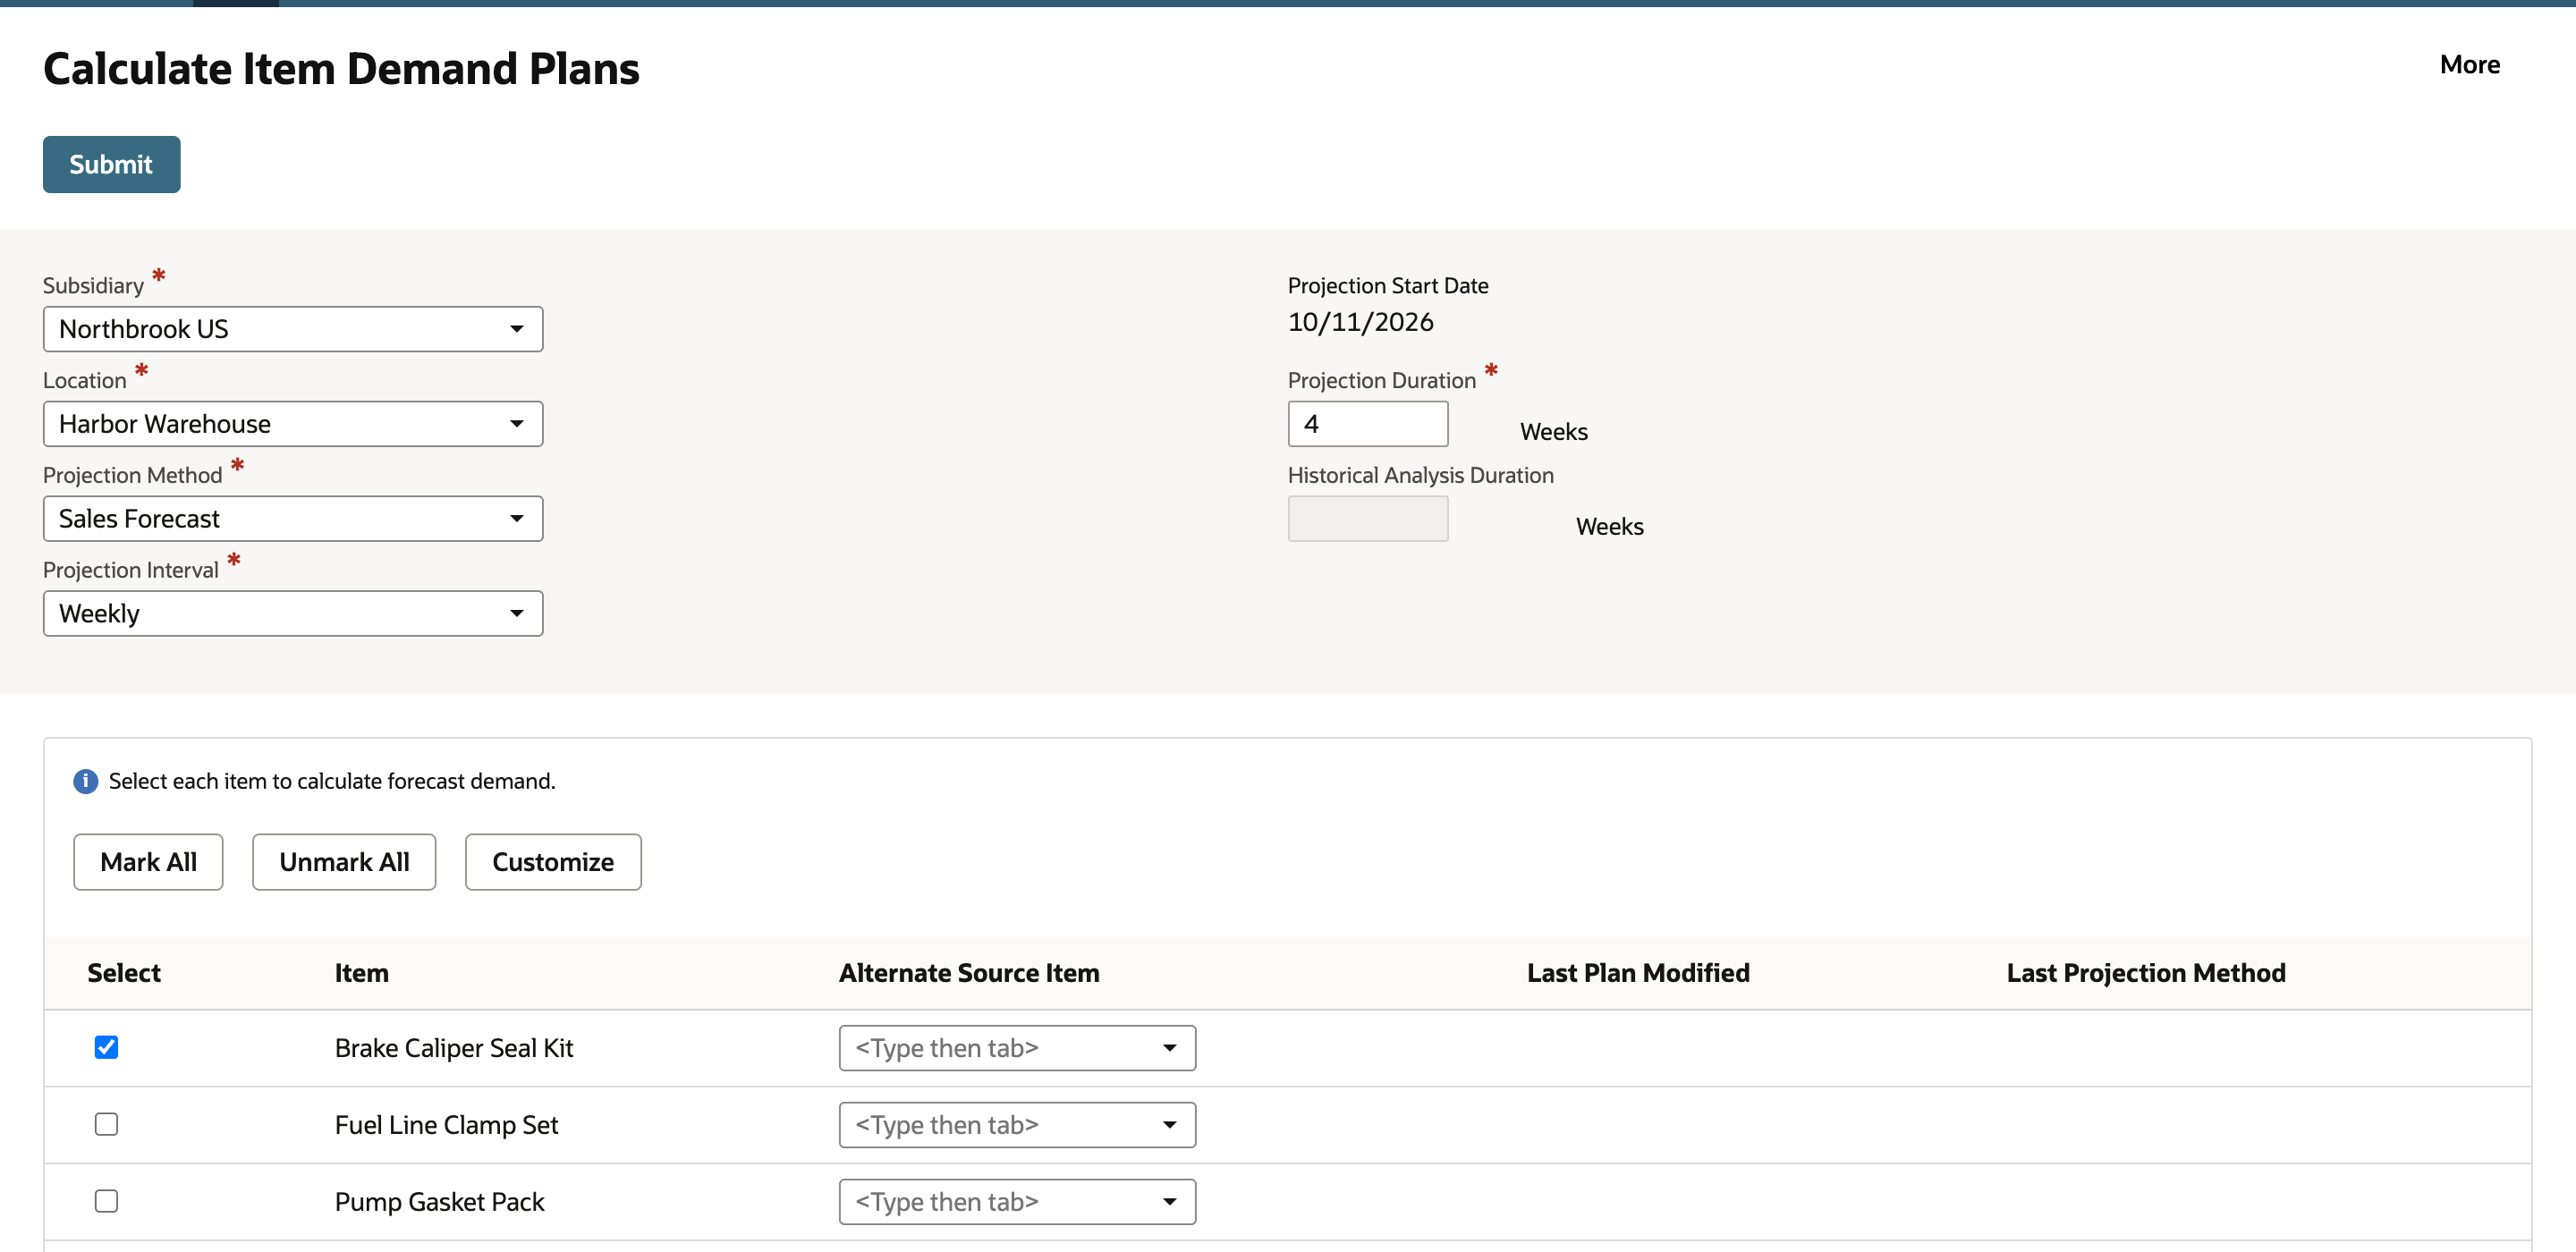This screenshot has height=1252, width=2576.
Task: Click the Projection Duration input field
Action: [1367, 424]
